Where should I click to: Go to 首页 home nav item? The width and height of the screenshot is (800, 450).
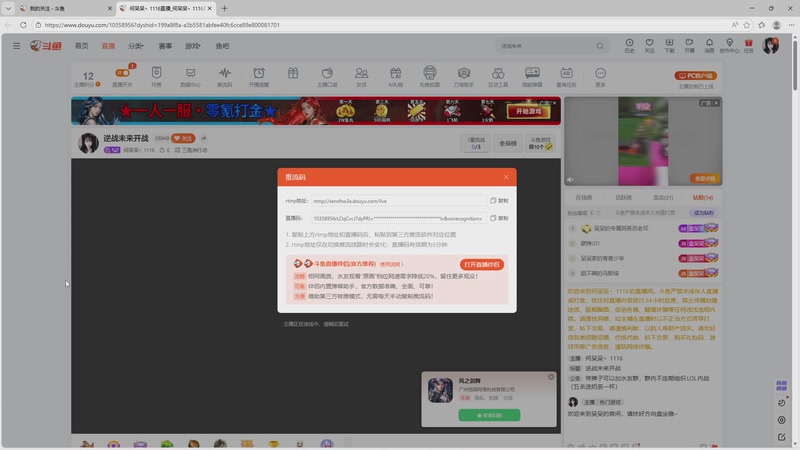tap(82, 46)
